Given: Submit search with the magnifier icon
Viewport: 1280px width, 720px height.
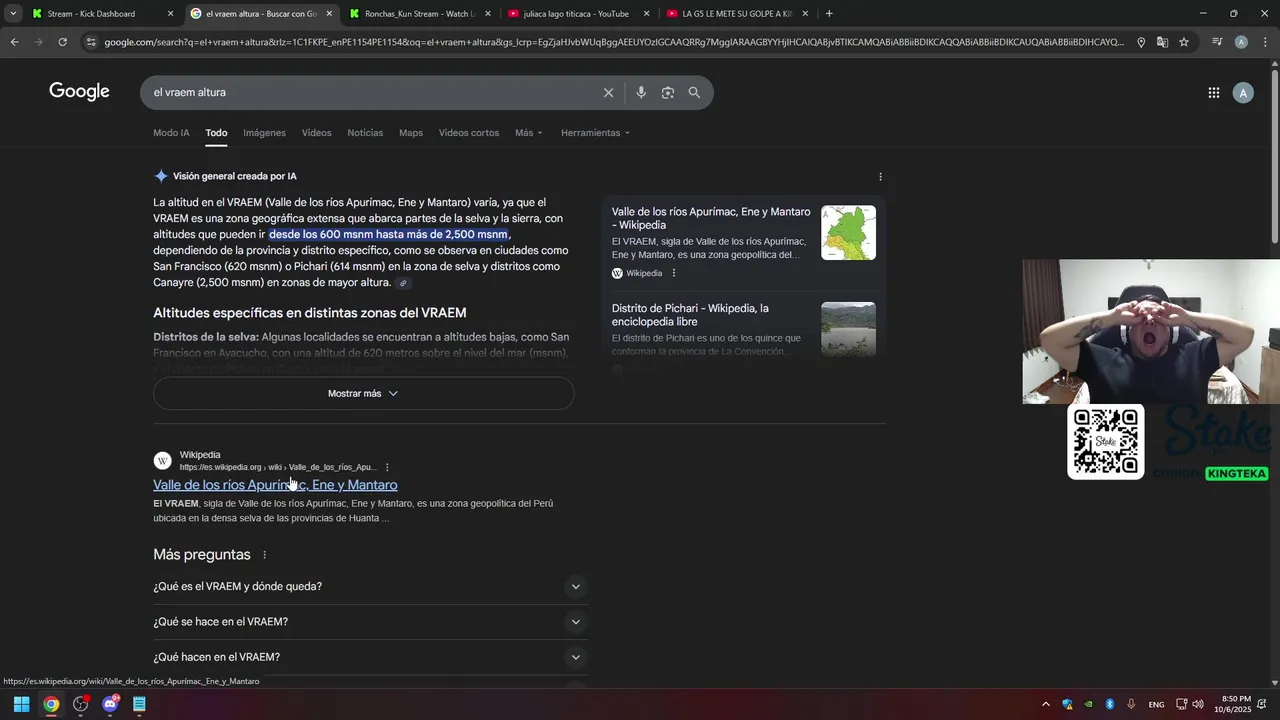Looking at the screenshot, I should coord(694,93).
